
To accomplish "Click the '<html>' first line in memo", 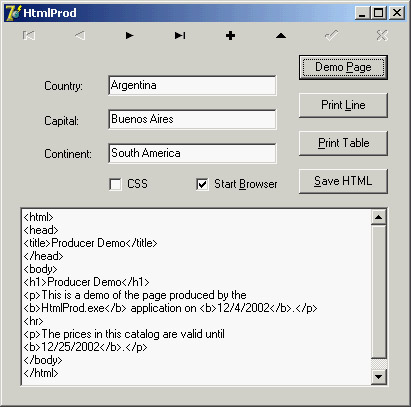I will [38, 217].
